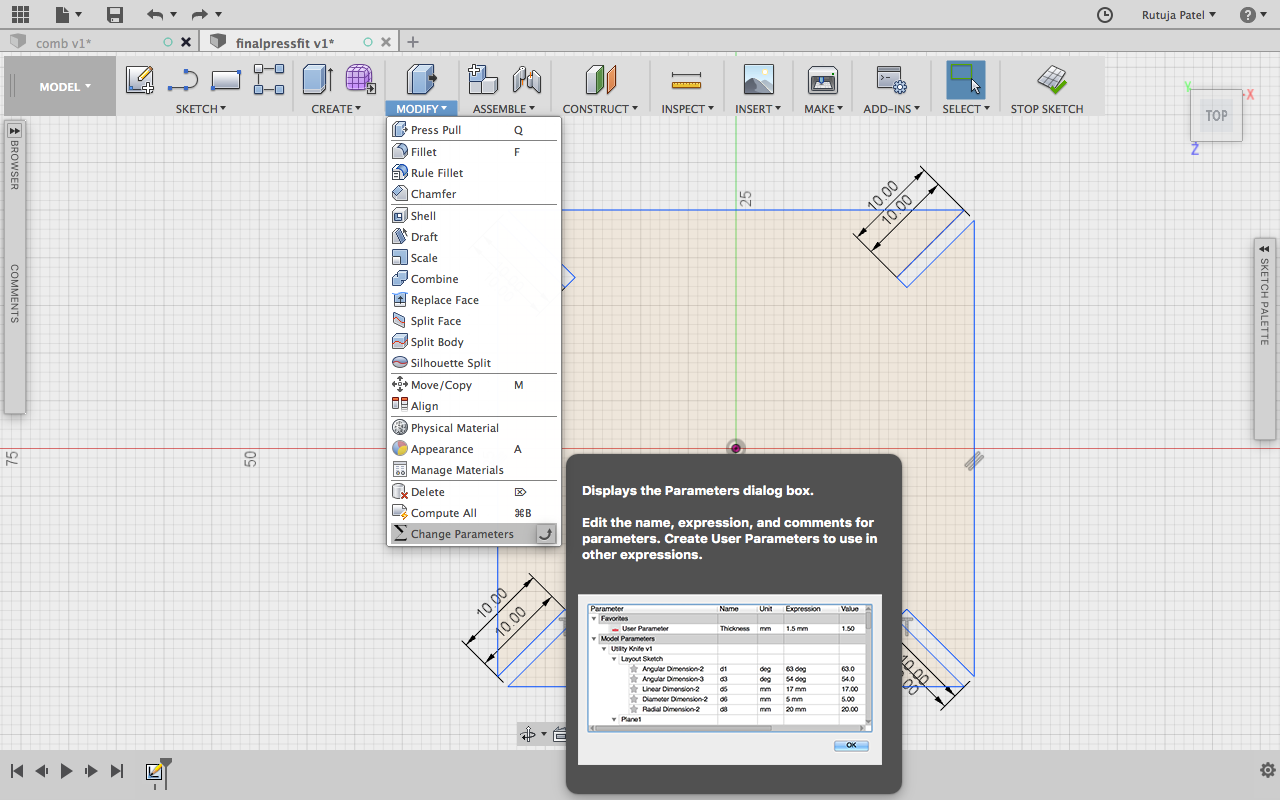Click the Insert image icon
The height and width of the screenshot is (800, 1280).
[x=758, y=80]
